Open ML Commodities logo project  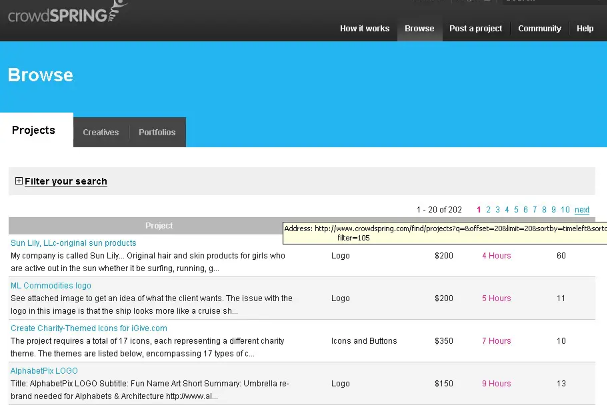51,285
